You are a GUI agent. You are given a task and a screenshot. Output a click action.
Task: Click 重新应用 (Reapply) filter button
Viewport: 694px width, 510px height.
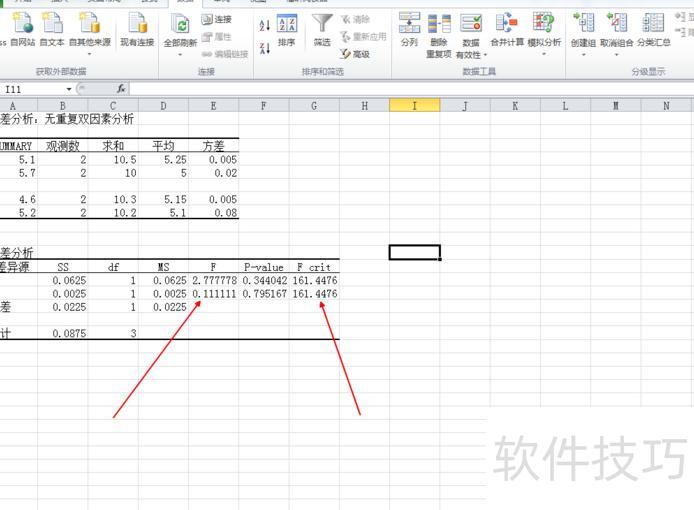click(363, 37)
